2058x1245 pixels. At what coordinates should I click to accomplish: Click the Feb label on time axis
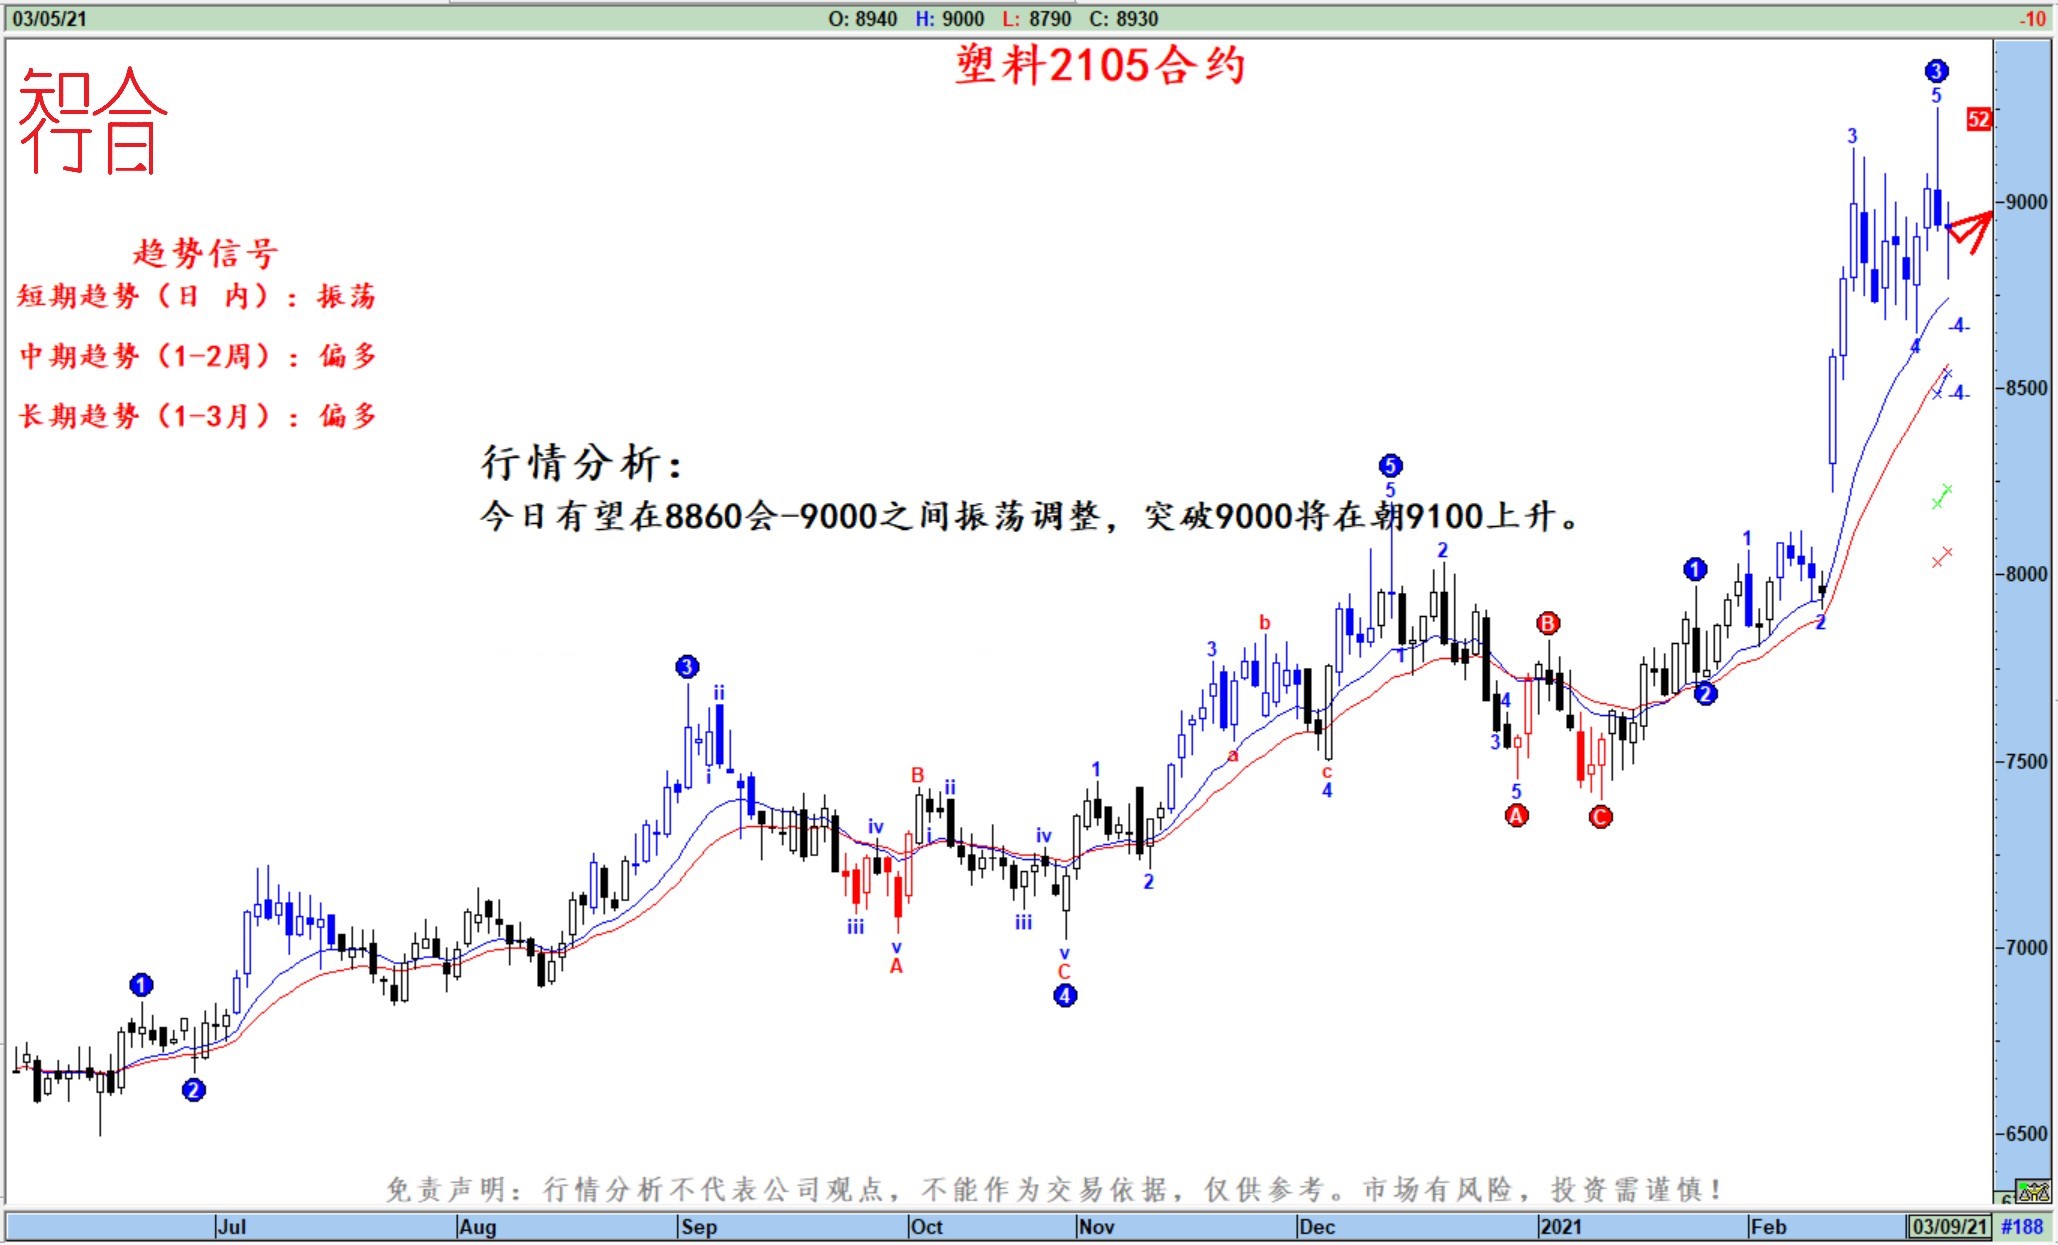coord(1768,1227)
